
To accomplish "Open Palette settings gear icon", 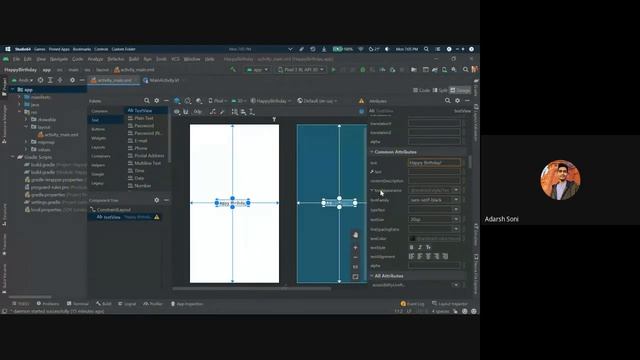I will point(156,100).
